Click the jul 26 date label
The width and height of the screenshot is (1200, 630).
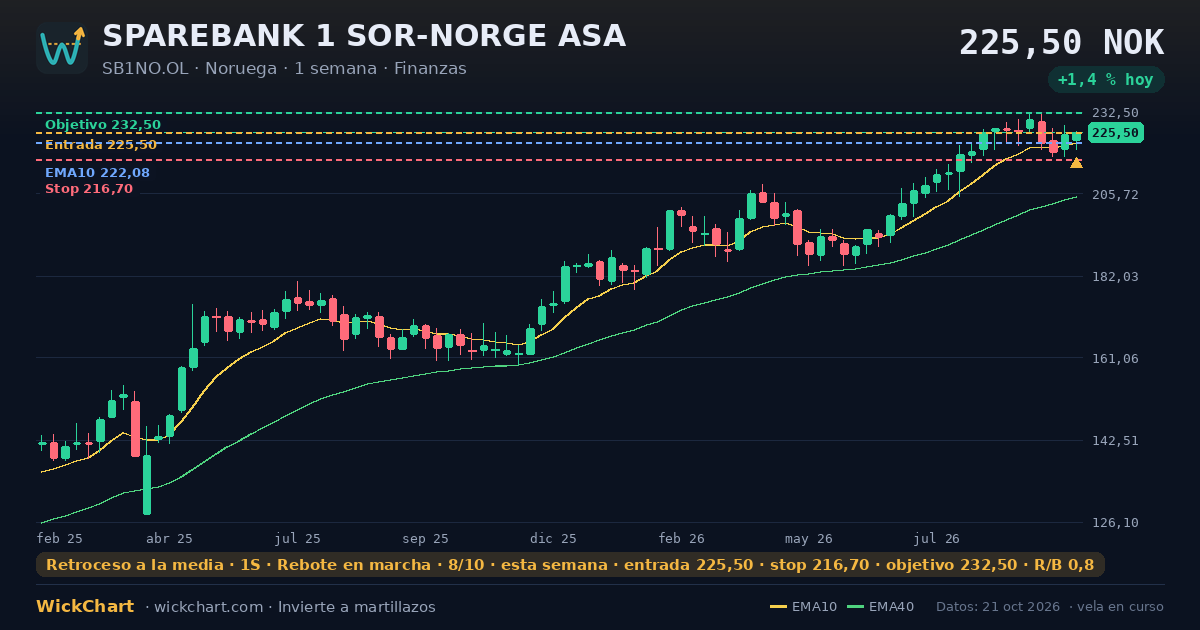tap(937, 538)
